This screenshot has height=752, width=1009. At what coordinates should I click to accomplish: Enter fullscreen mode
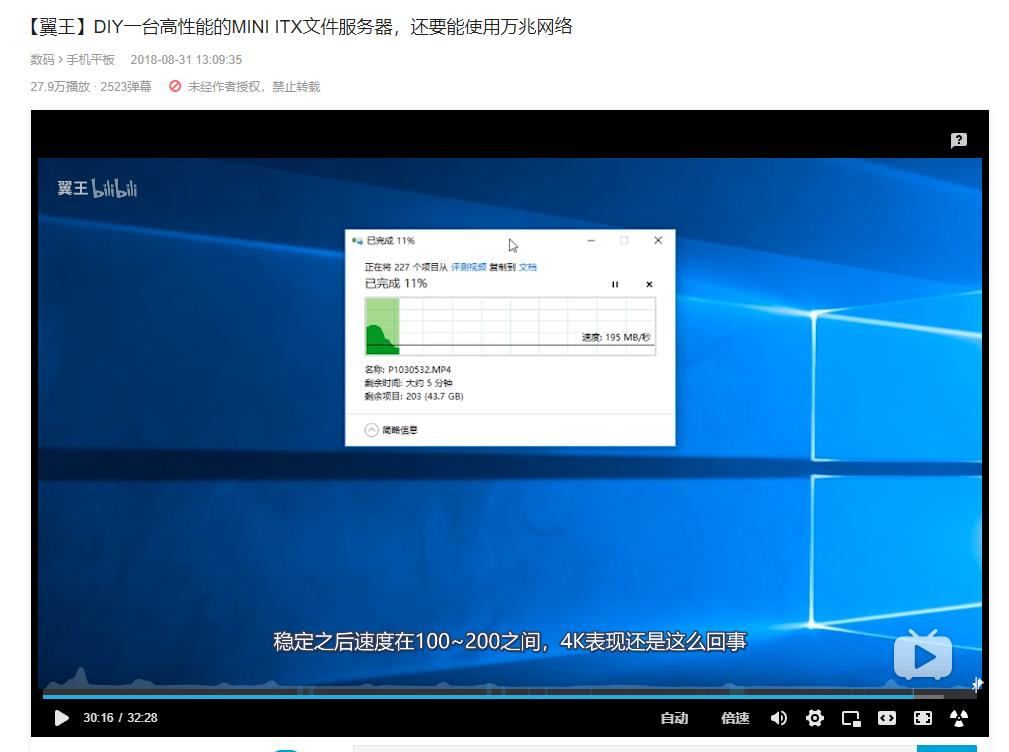pos(922,718)
